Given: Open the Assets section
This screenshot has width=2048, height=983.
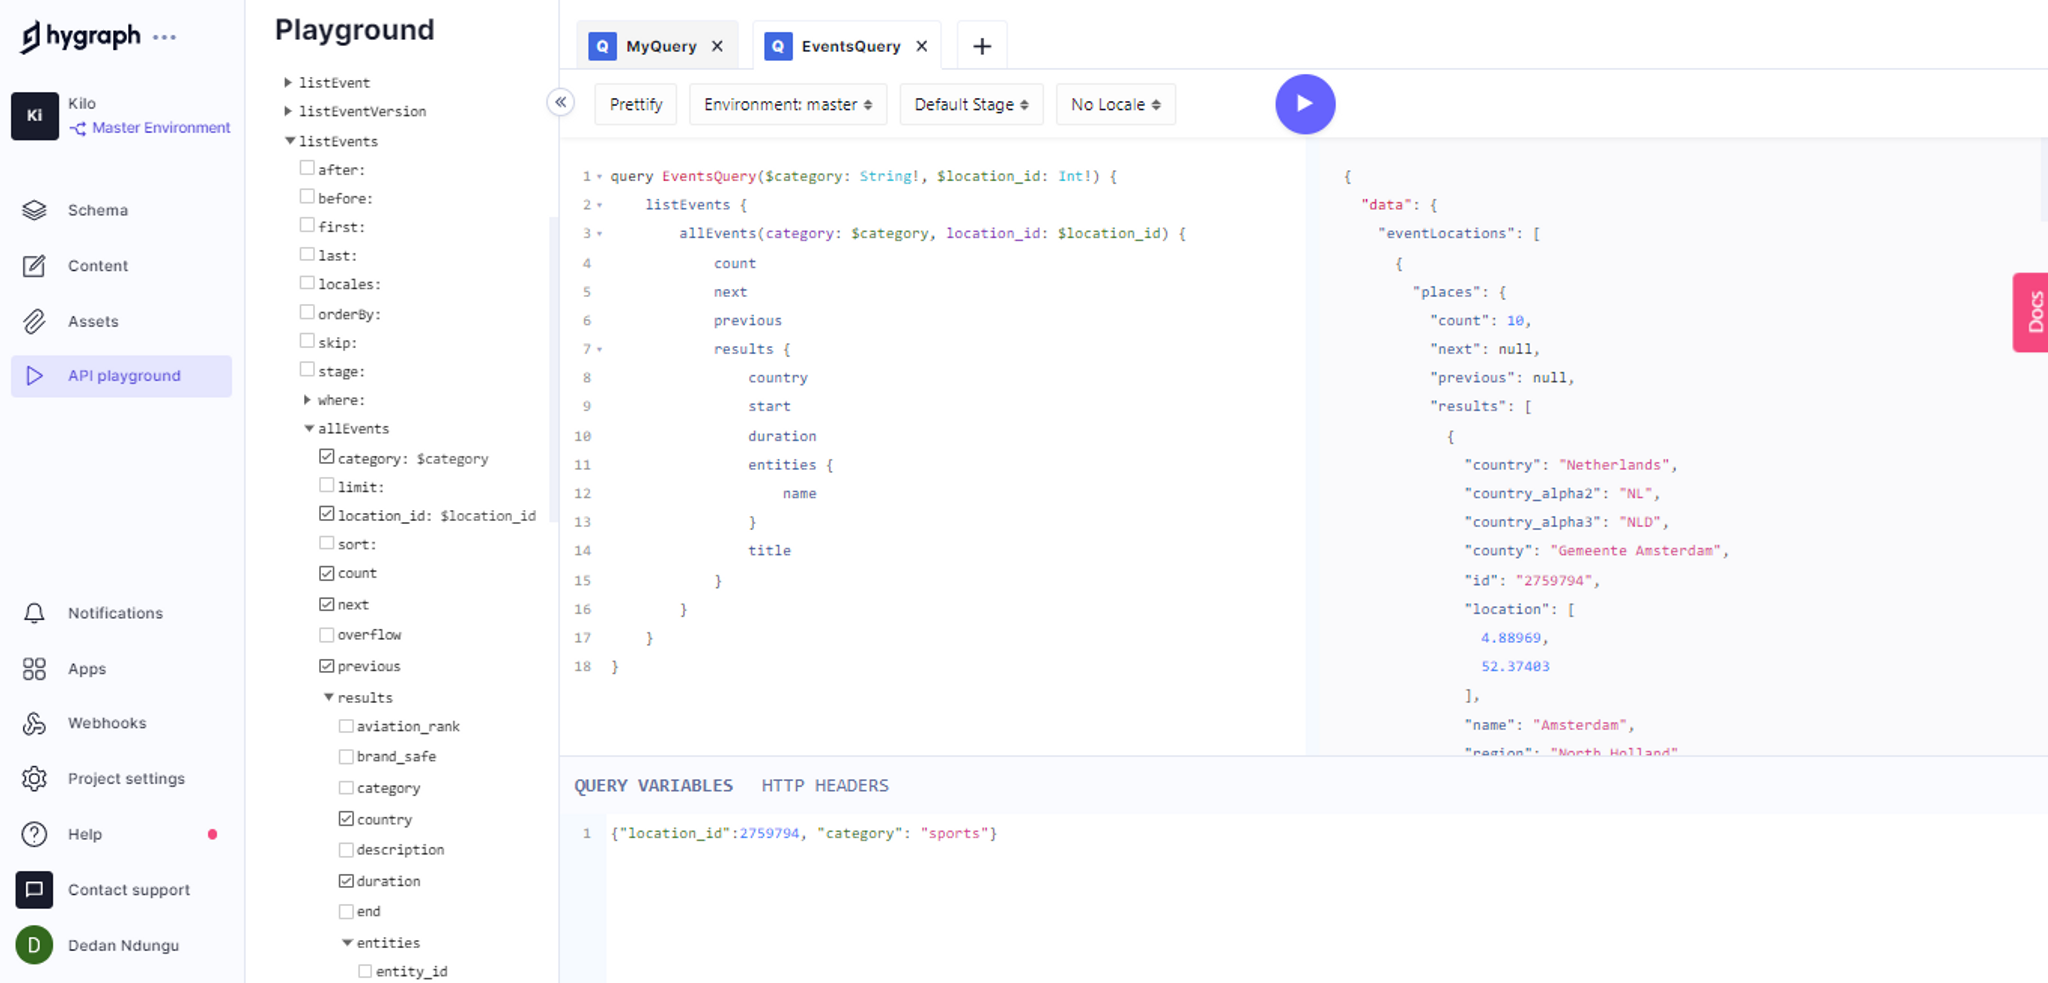Looking at the screenshot, I should click(x=93, y=321).
